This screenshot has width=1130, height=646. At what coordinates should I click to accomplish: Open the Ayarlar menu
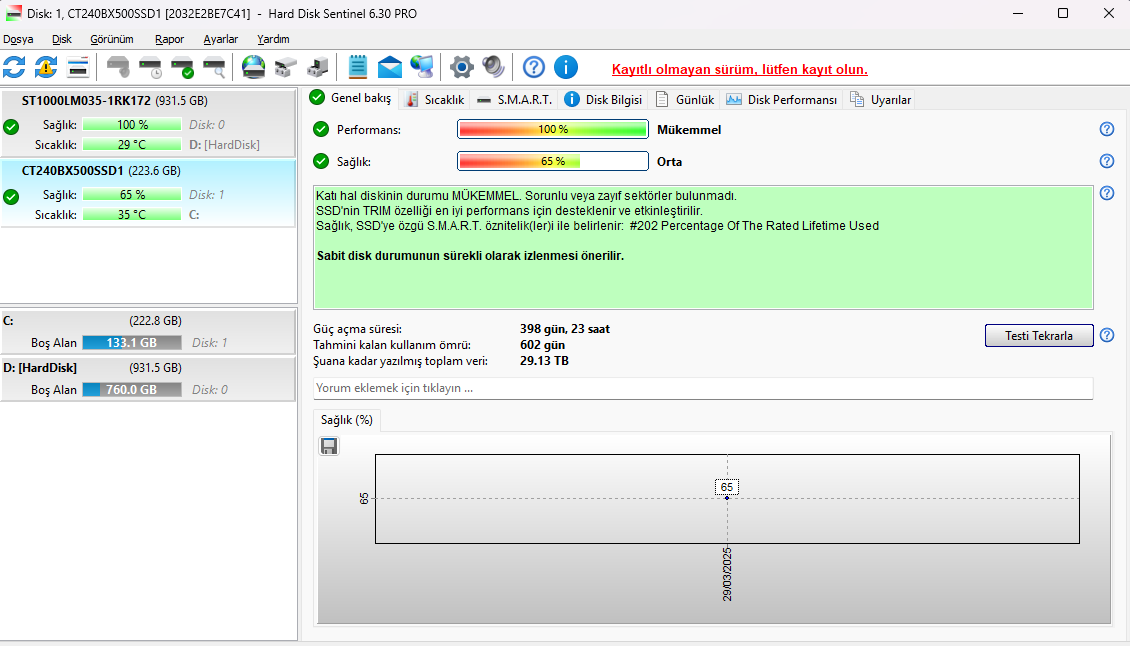221,39
